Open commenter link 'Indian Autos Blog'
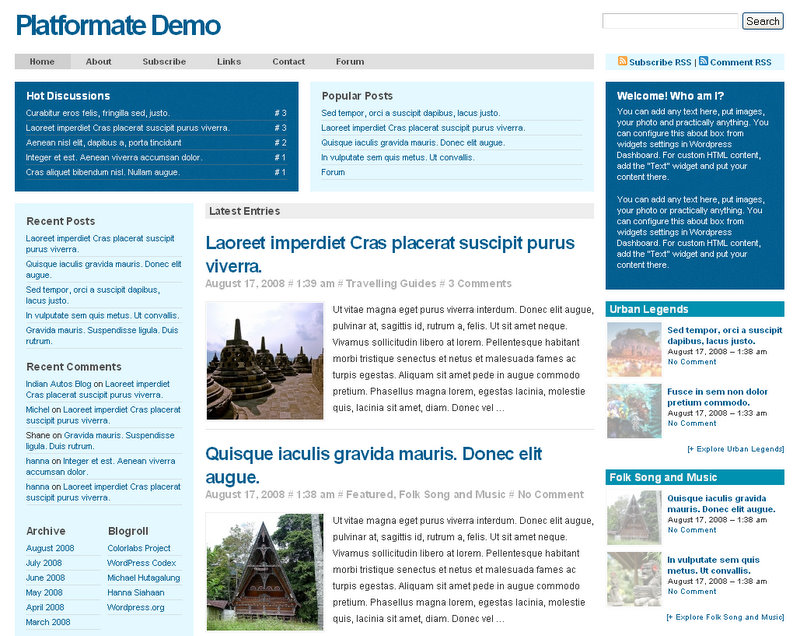Image resolution: width=800 pixels, height=636 pixels. click(58, 384)
